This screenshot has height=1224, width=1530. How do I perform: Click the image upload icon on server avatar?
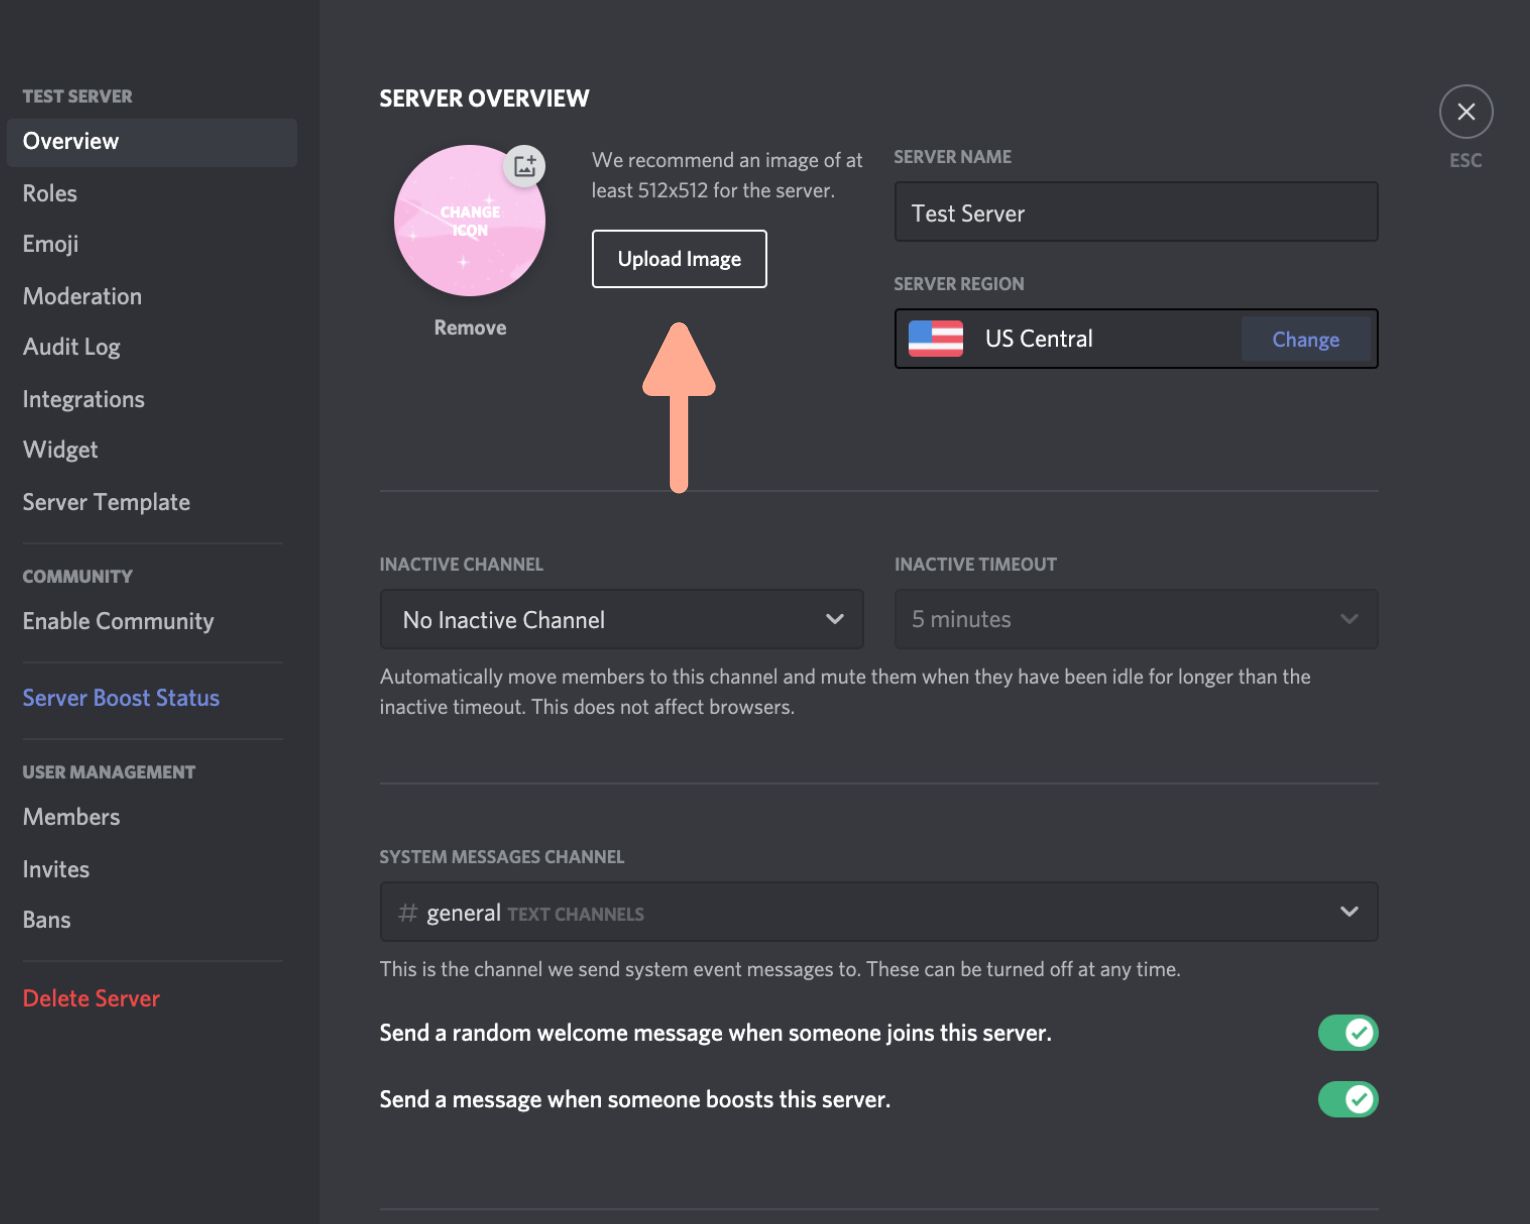pyautogui.click(x=524, y=167)
